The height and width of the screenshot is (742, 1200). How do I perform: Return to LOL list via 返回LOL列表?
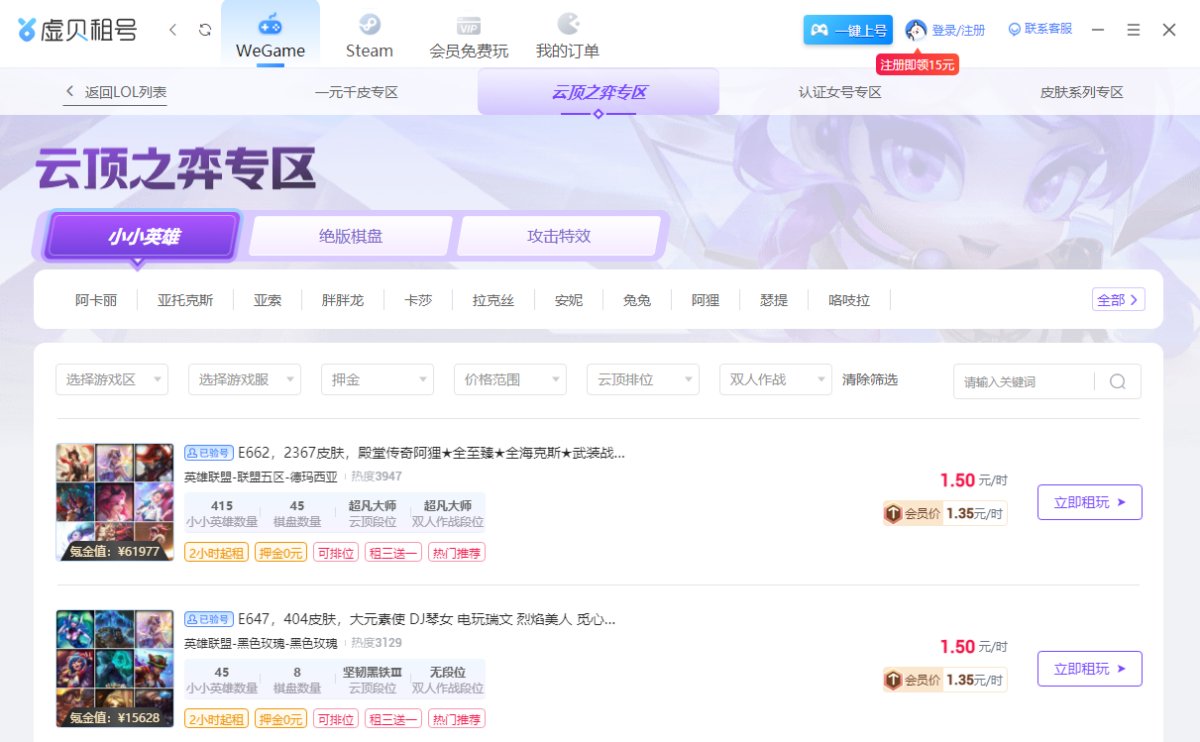[116, 92]
